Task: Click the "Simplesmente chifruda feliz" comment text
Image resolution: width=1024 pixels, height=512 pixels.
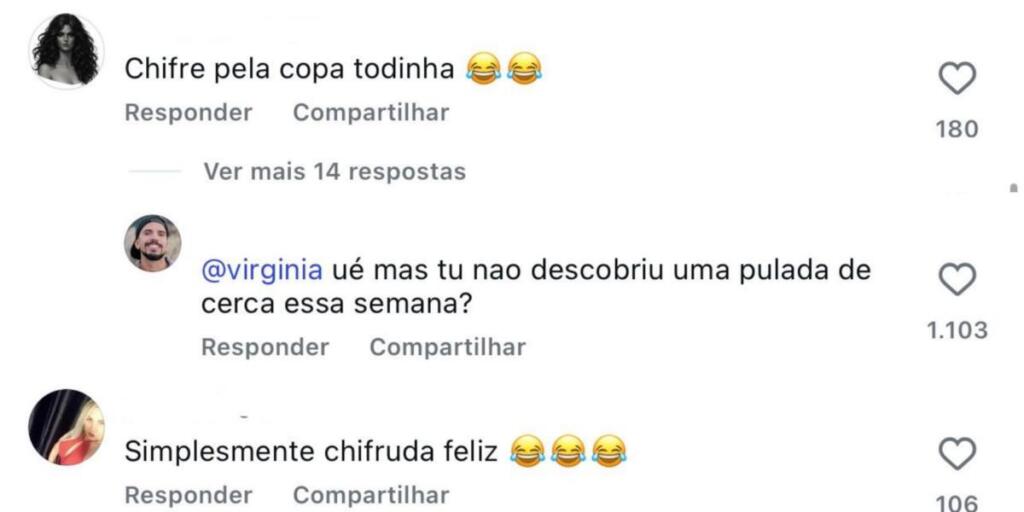Action: 310,452
